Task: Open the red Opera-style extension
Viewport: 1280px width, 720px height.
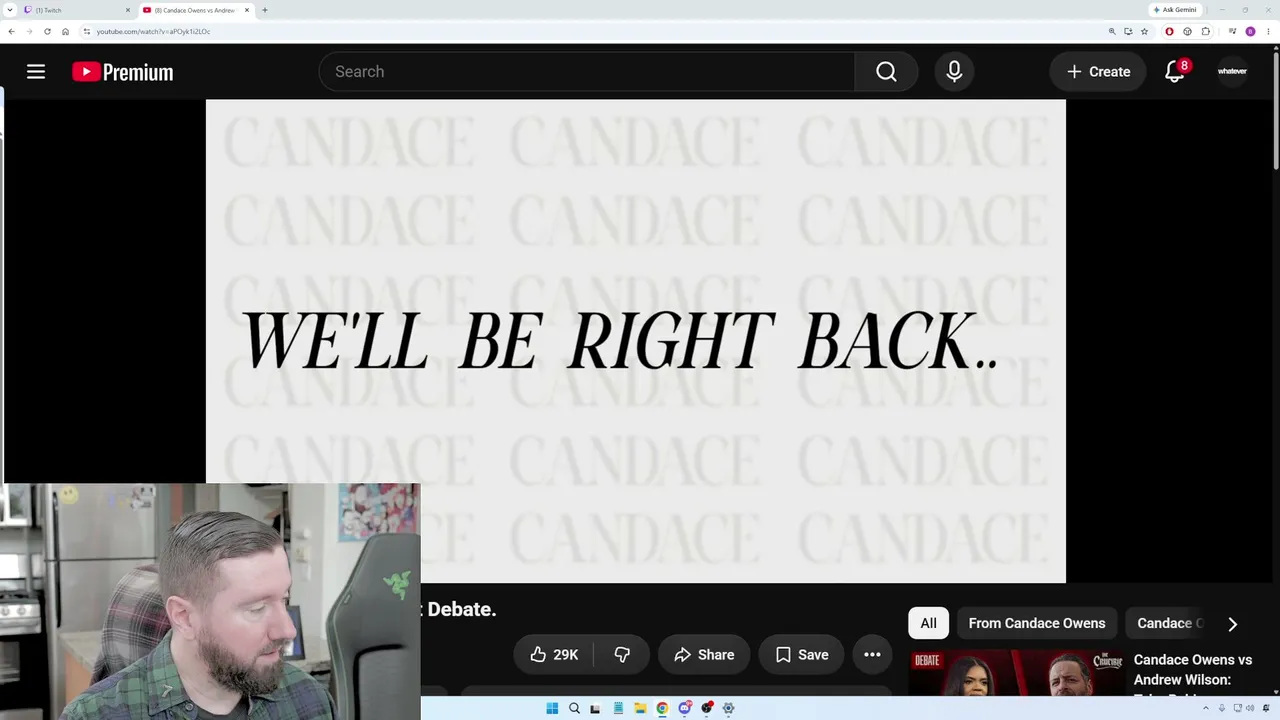Action: [x=1170, y=31]
